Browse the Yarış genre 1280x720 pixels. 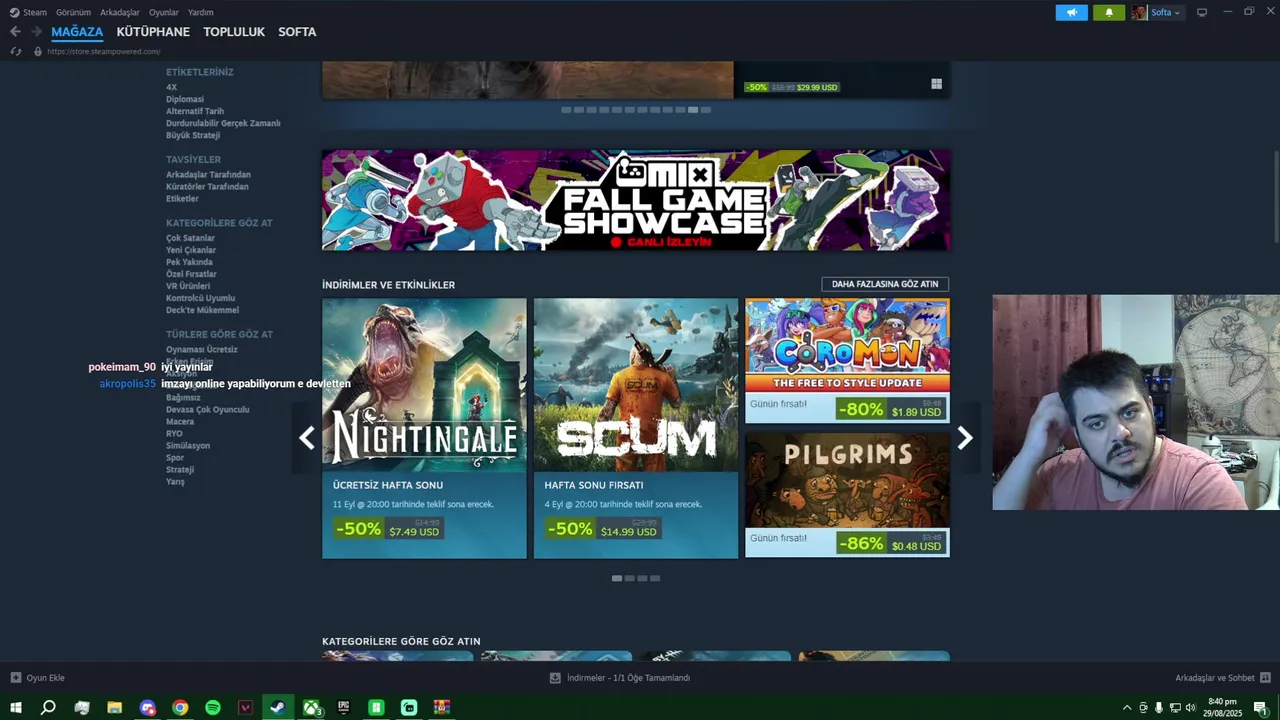175,482
